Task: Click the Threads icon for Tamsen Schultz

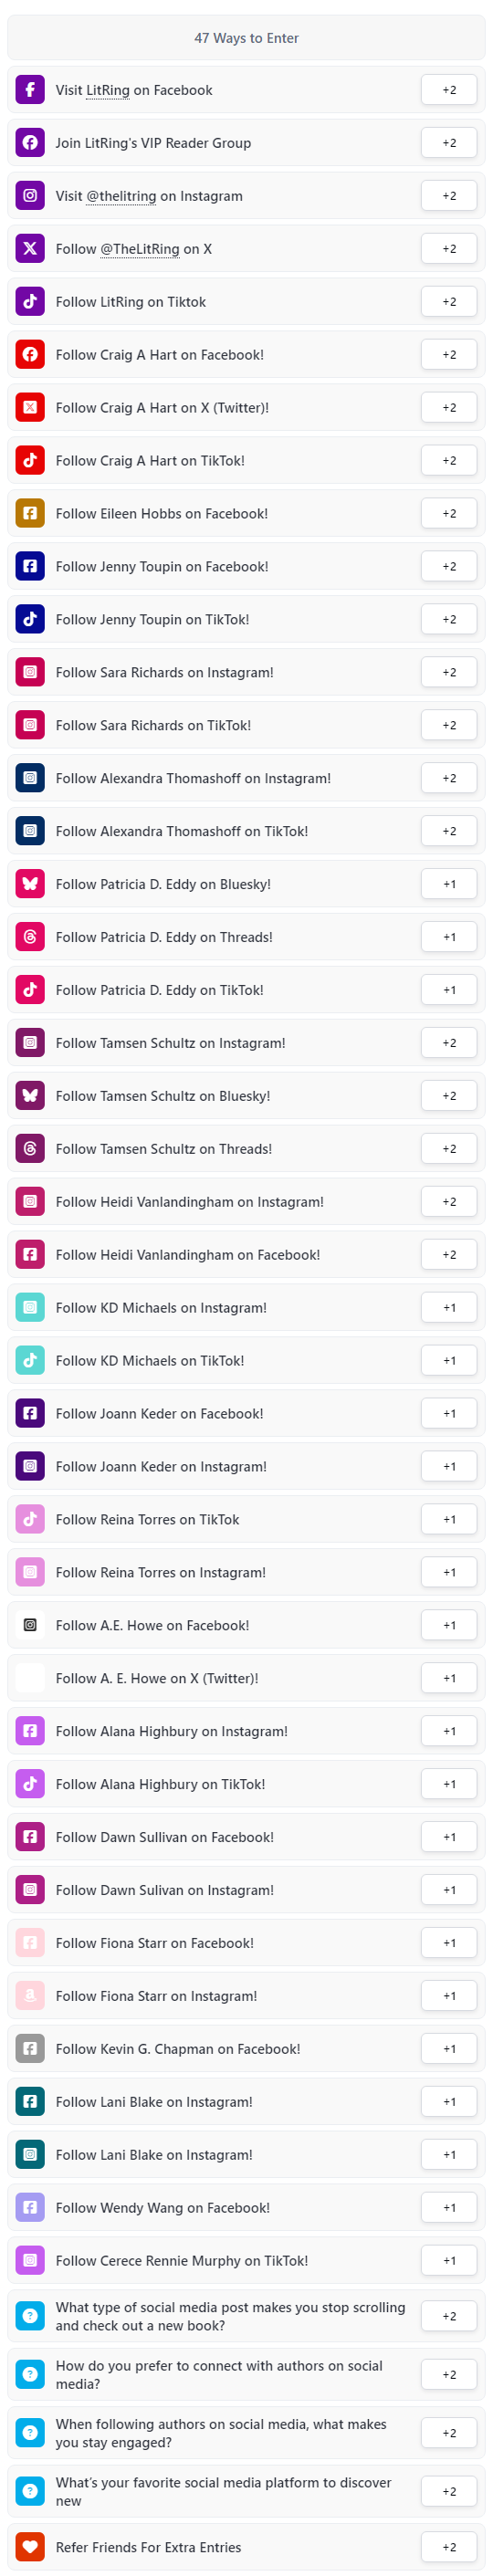Action: (30, 1149)
